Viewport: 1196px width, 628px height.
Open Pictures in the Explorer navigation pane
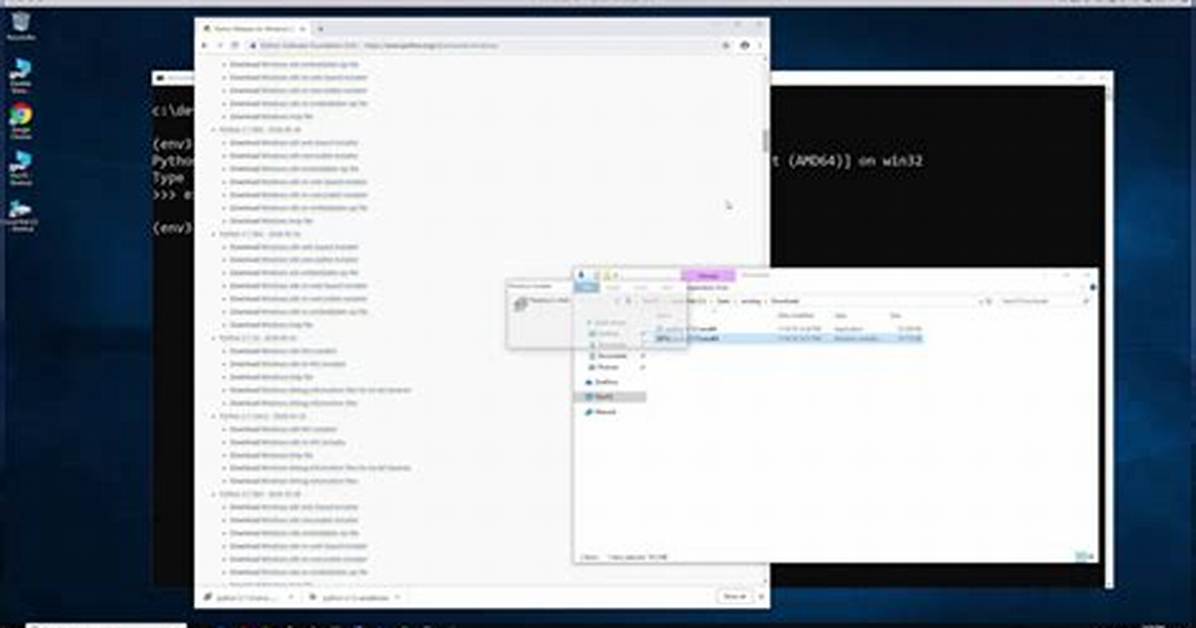click(609, 368)
